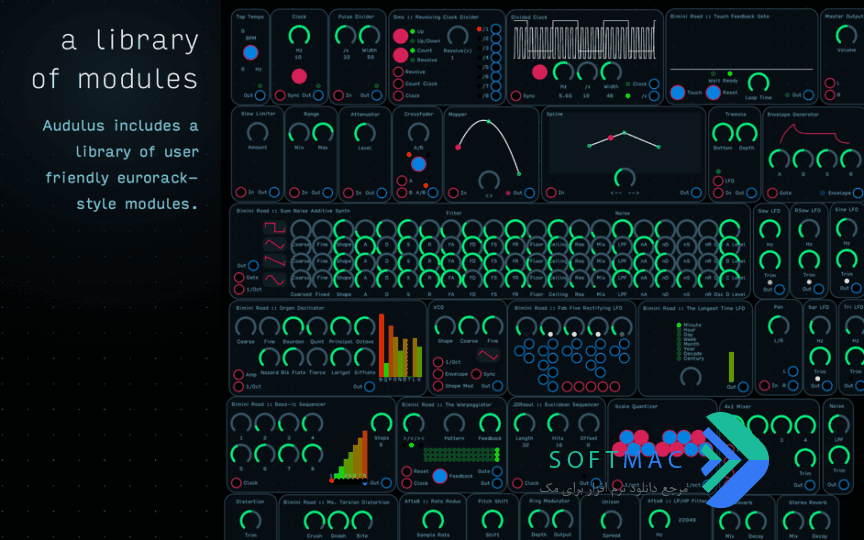Image resolution: width=864 pixels, height=540 pixels.
Task: Select the In port of Mapper module
Action: click(453, 193)
